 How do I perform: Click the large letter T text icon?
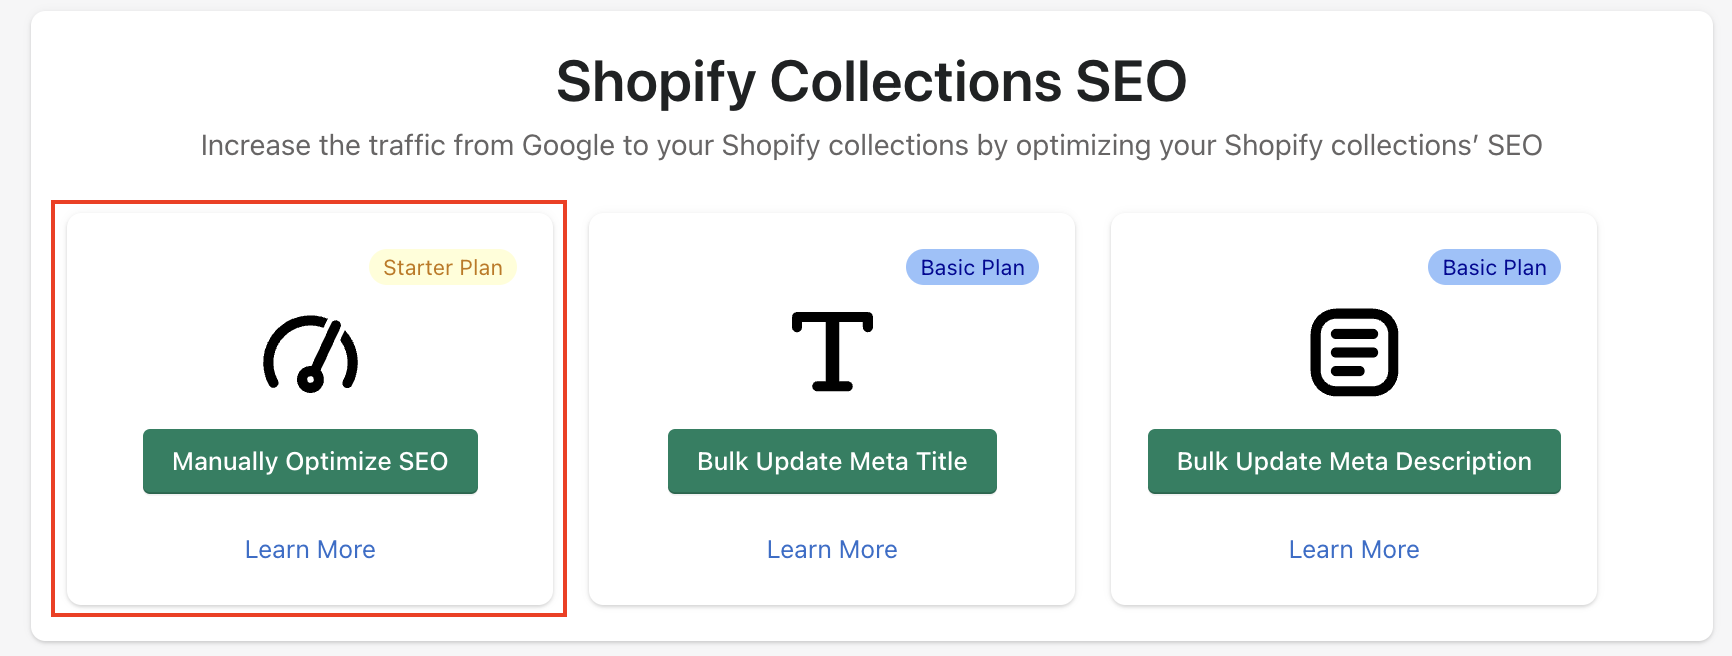(832, 351)
